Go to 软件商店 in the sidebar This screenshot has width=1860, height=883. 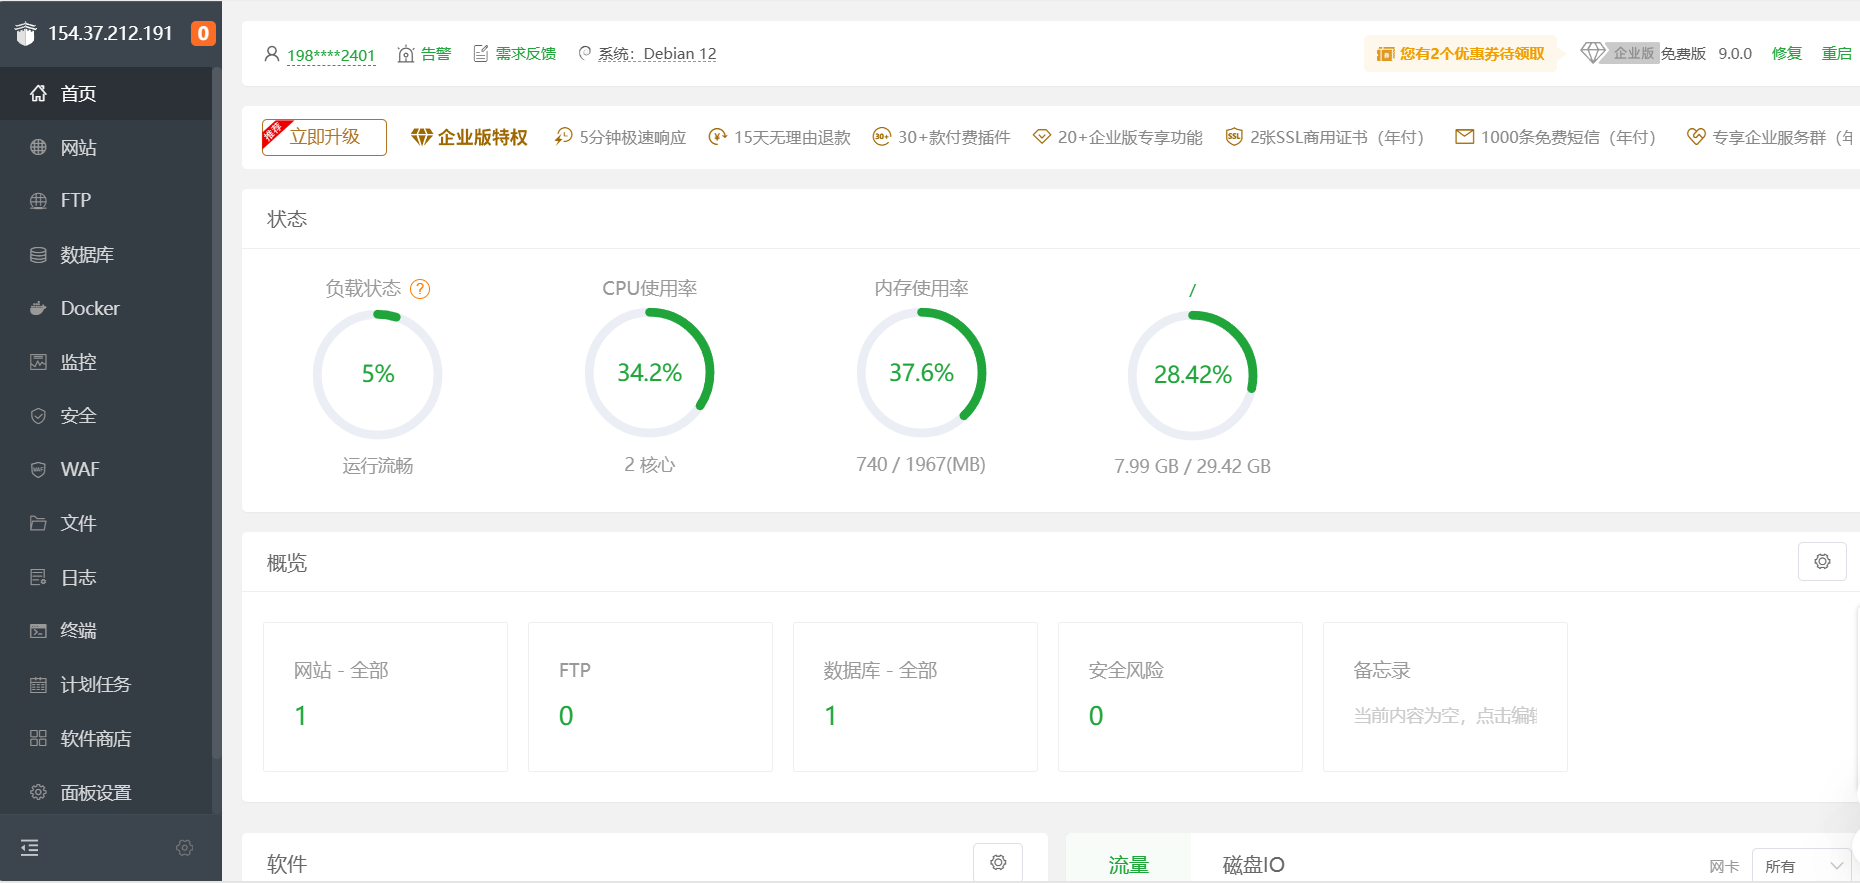pos(106,738)
